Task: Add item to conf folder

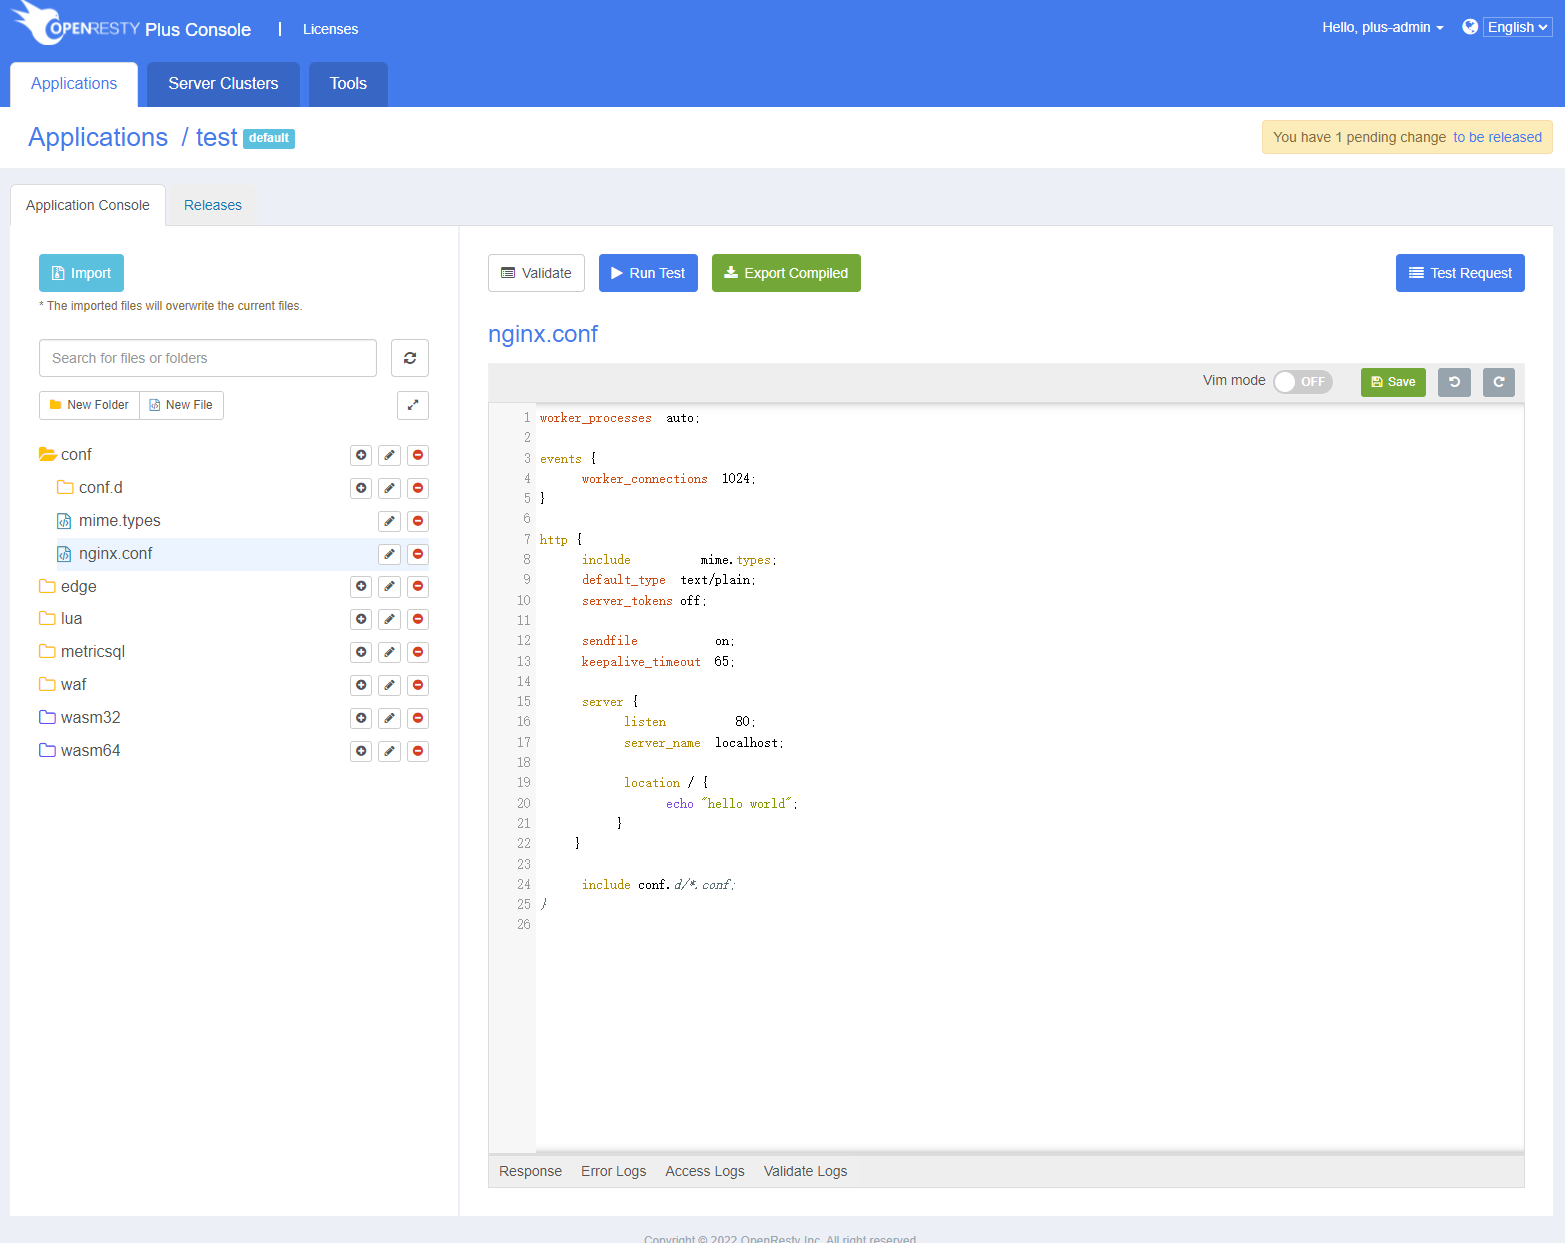Action: pyautogui.click(x=361, y=455)
